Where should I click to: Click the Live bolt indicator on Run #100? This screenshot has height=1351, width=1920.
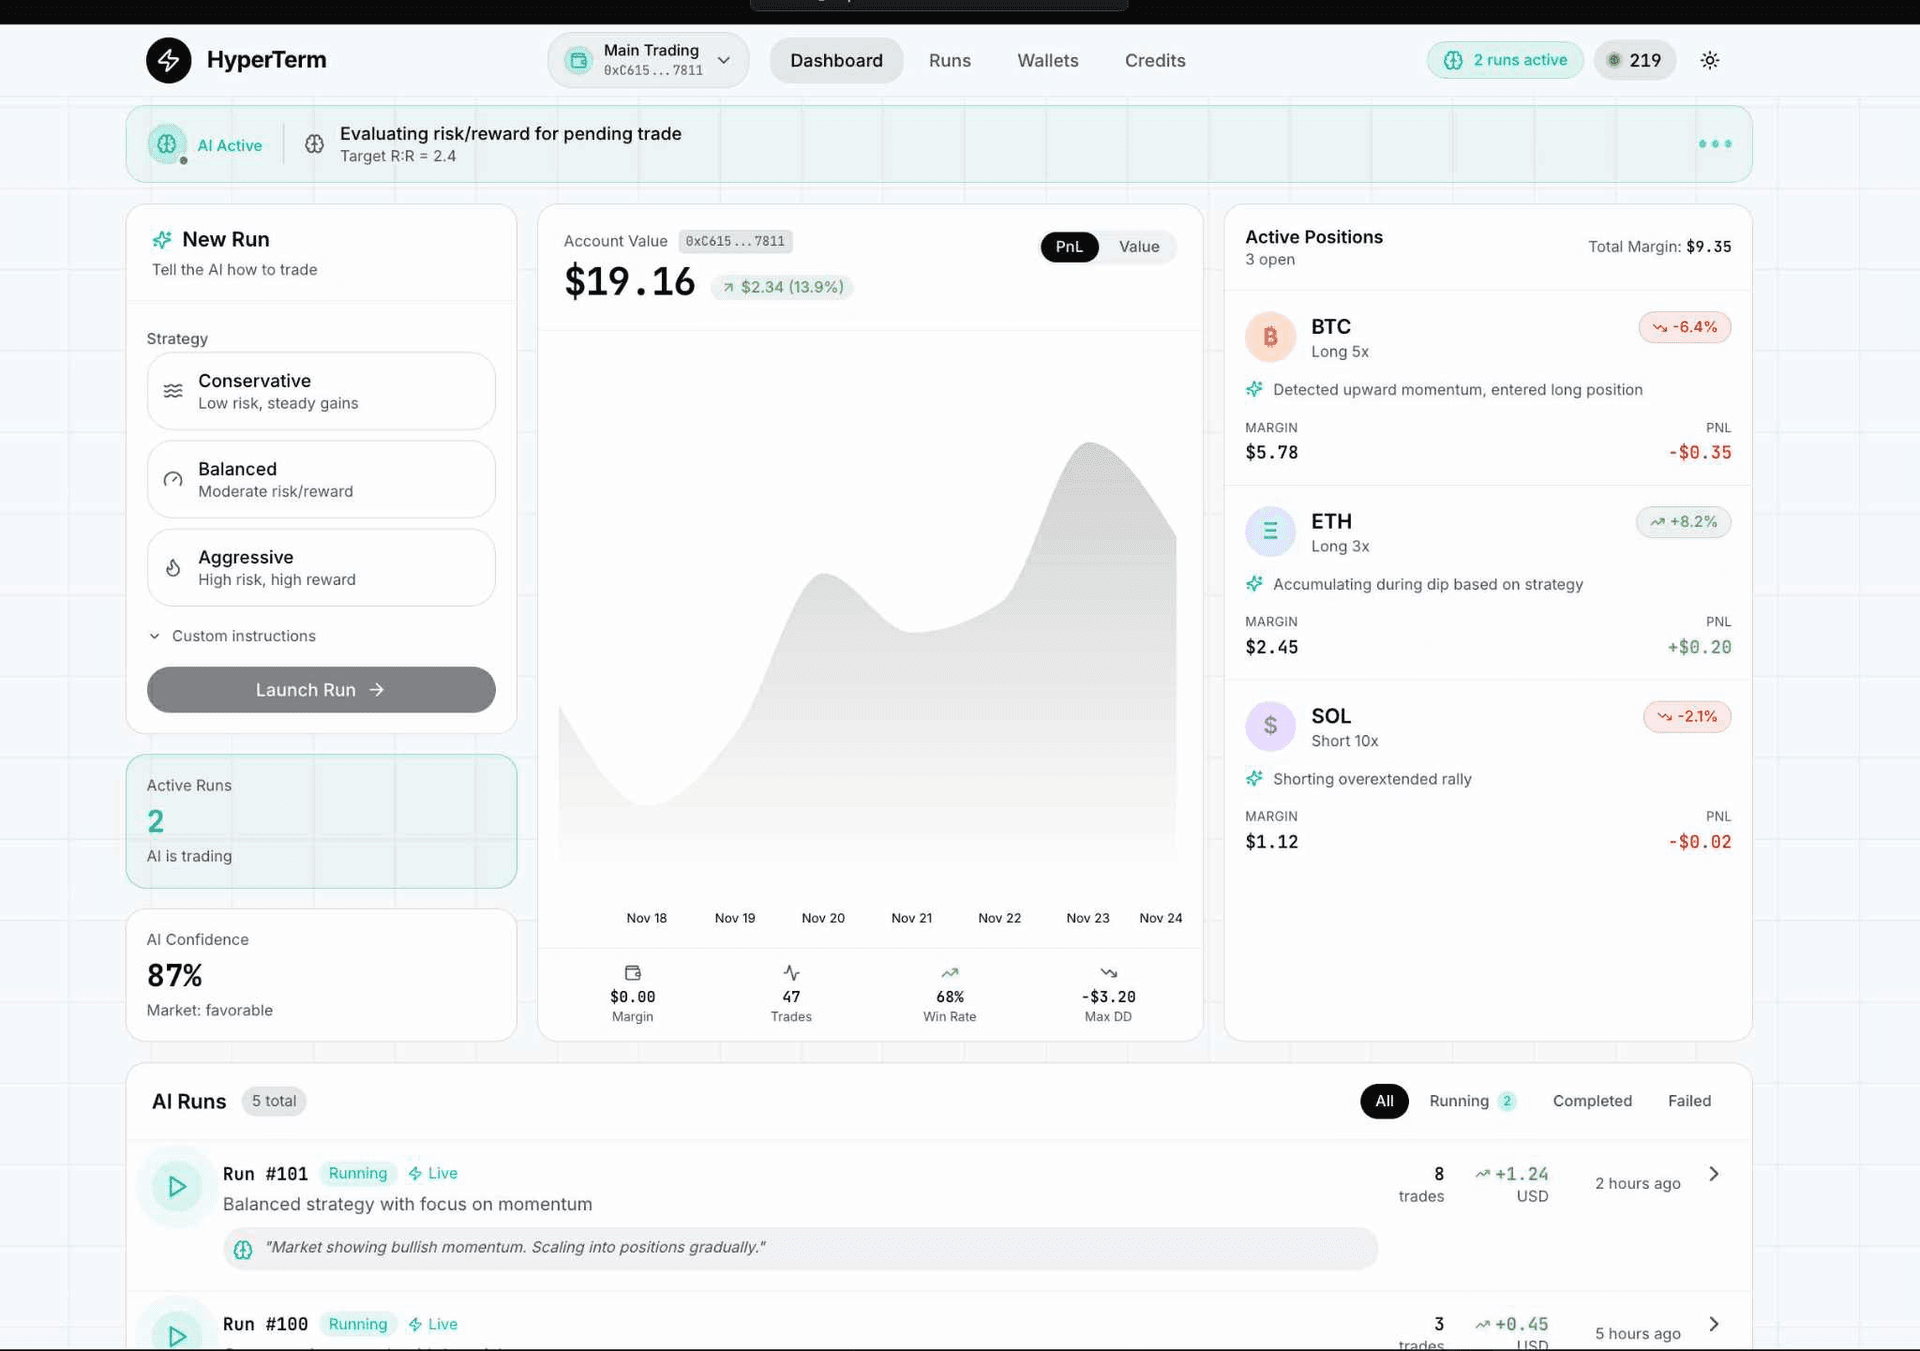click(433, 1324)
